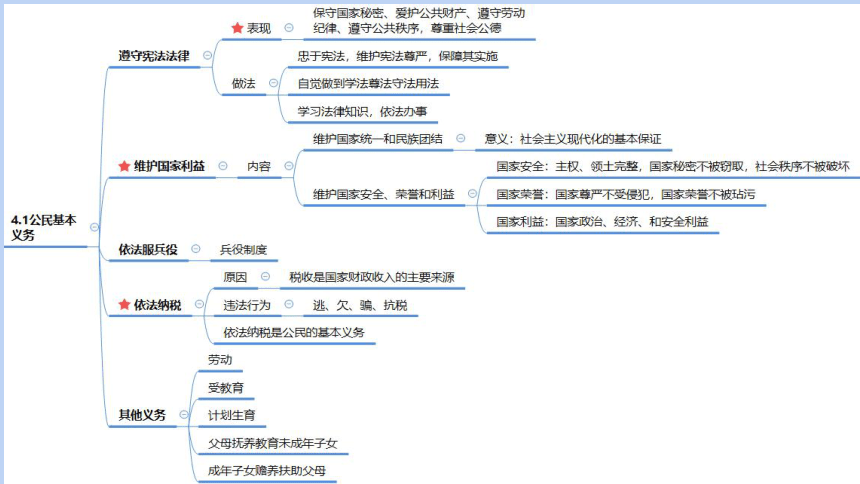Screen dimensions: 860x484
Task: Collapse the 做法 node toggle
Action: coord(273,83)
